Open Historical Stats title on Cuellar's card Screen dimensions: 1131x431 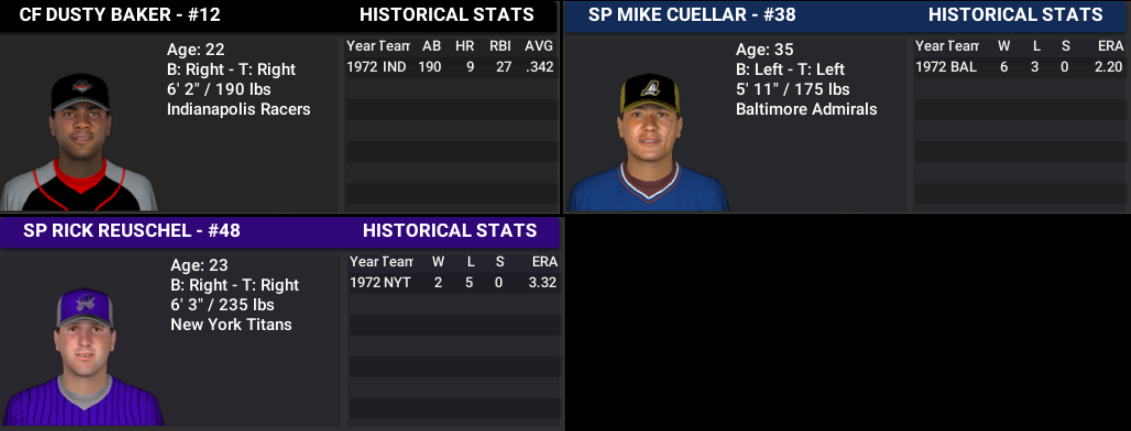pos(1016,15)
